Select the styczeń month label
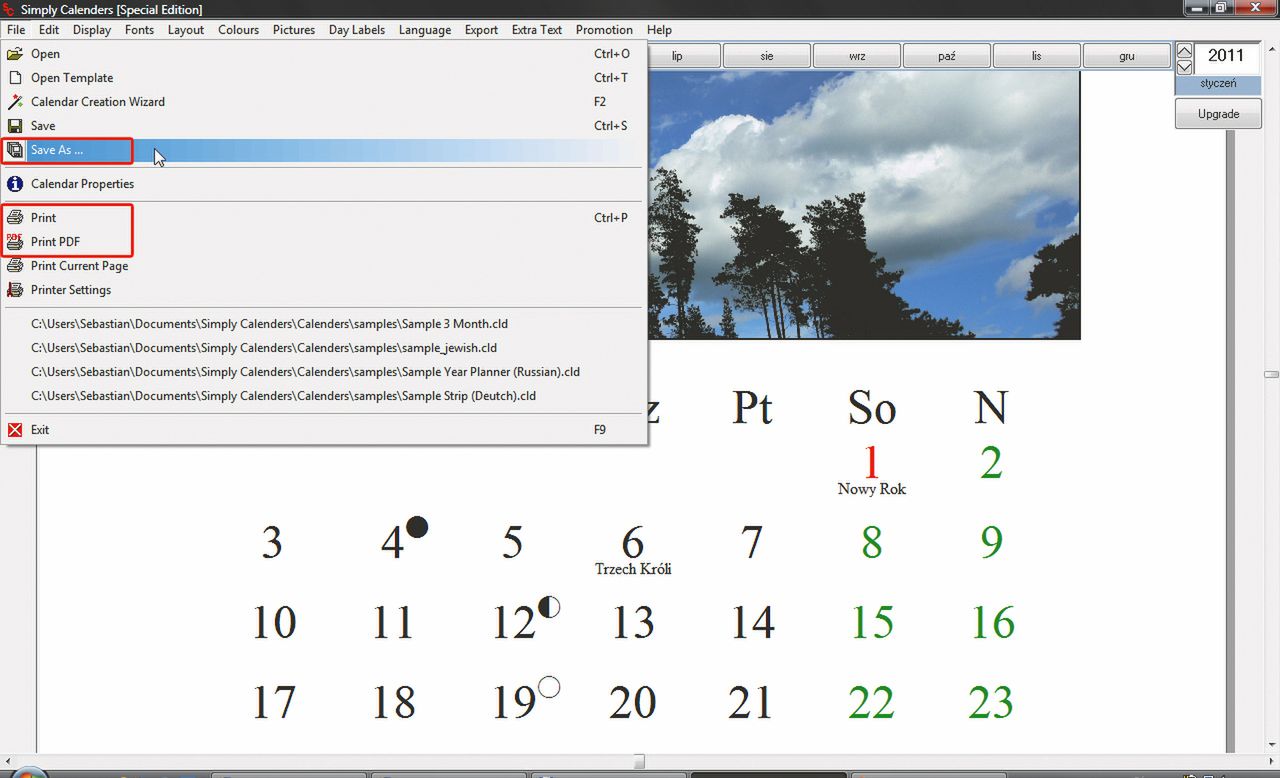 pyautogui.click(x=1218, y=84)
